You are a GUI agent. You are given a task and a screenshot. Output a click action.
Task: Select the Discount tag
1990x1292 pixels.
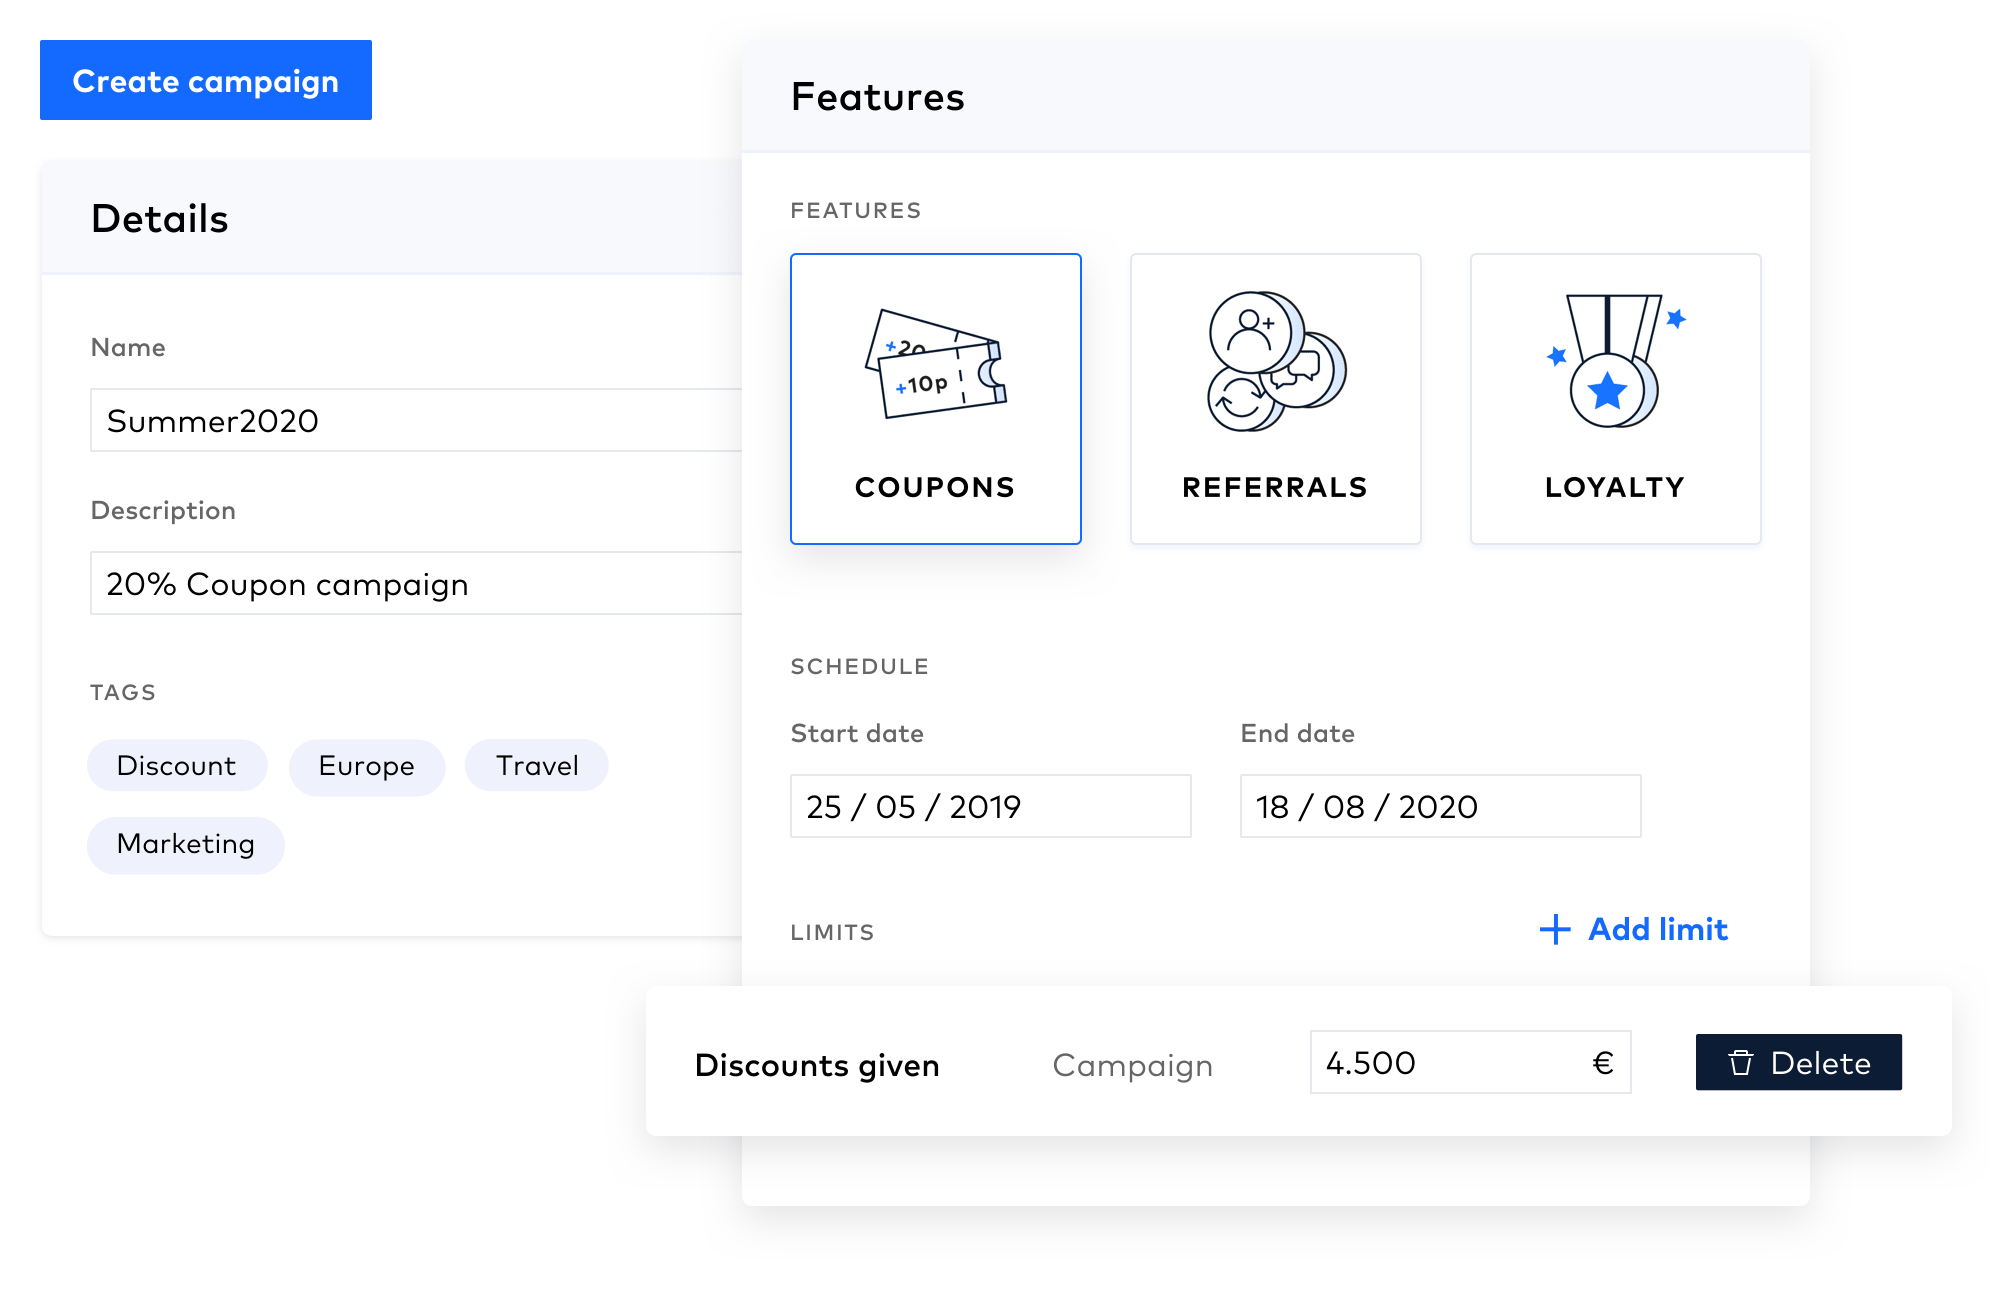coord(177,766)
